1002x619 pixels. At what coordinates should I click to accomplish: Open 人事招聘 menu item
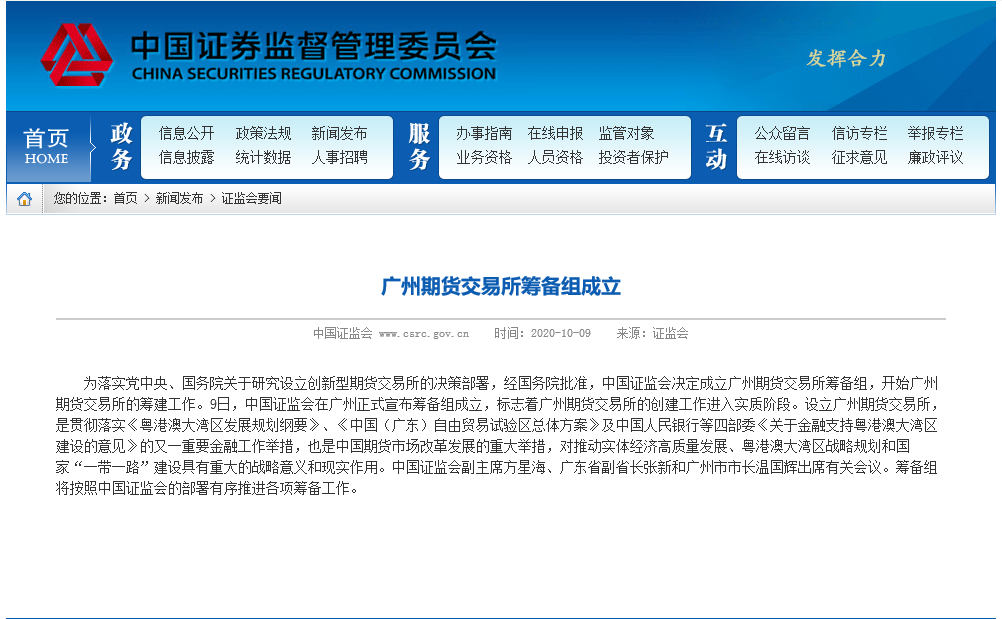[339, 157]
